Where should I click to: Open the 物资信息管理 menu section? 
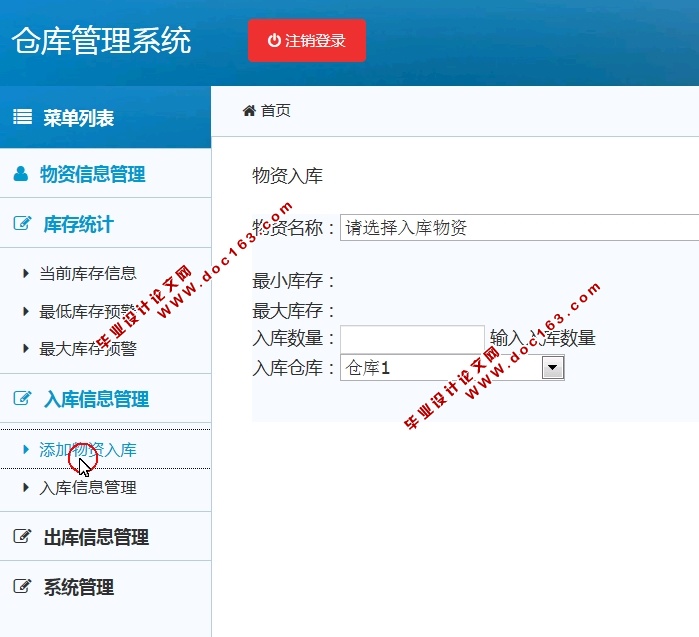[x=92, y=174]
